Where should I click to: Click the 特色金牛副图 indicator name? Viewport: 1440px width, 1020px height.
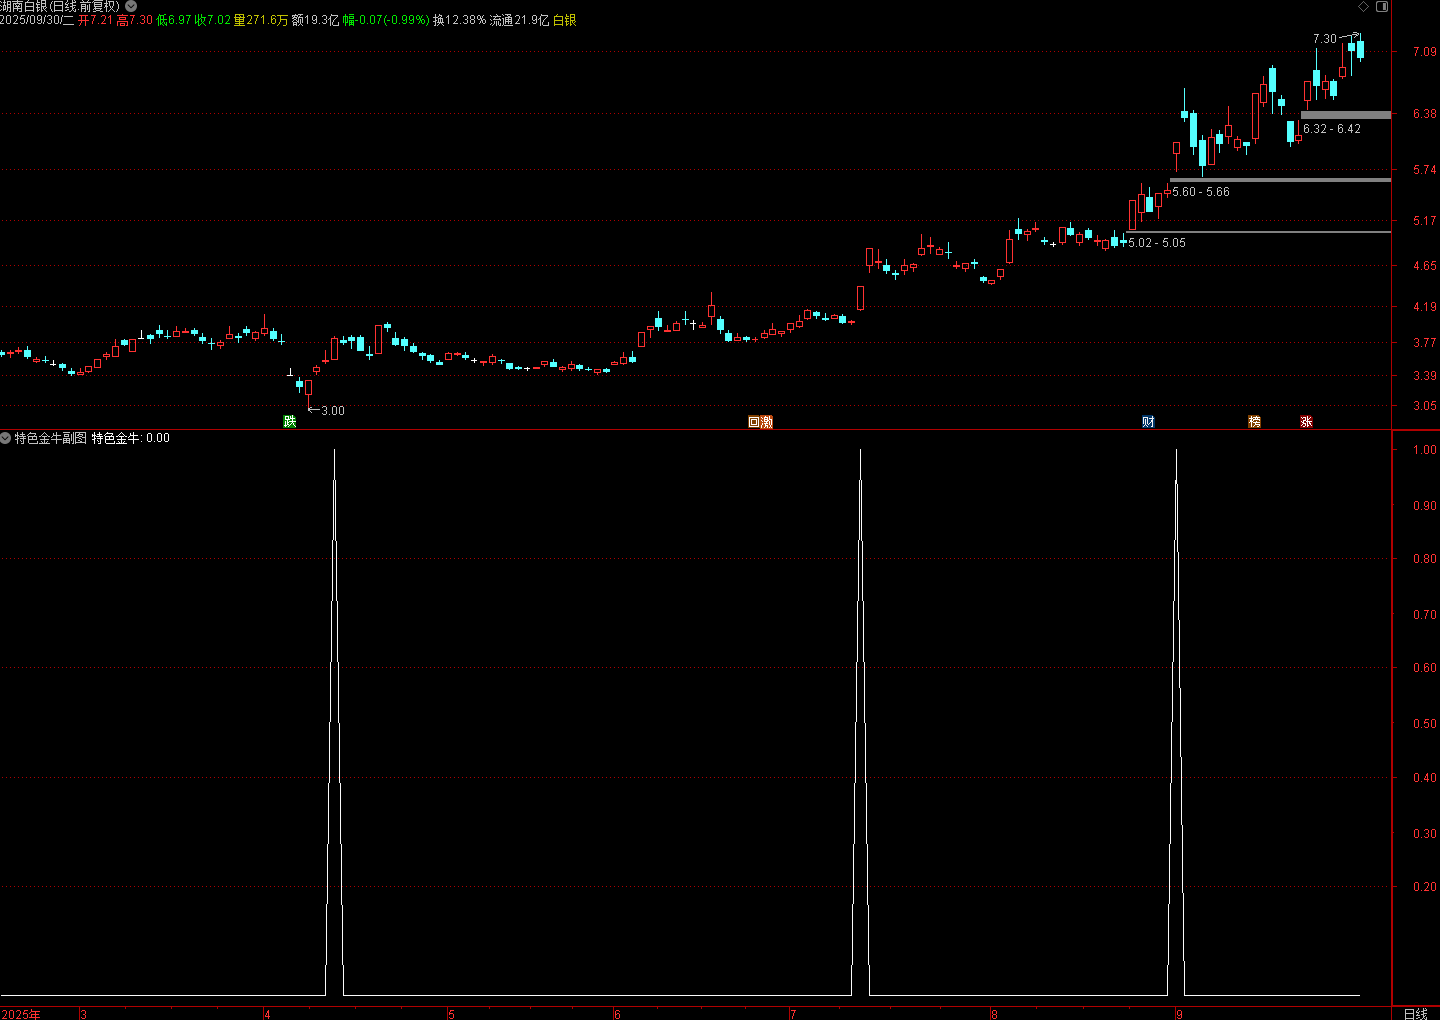coord(51,438)
